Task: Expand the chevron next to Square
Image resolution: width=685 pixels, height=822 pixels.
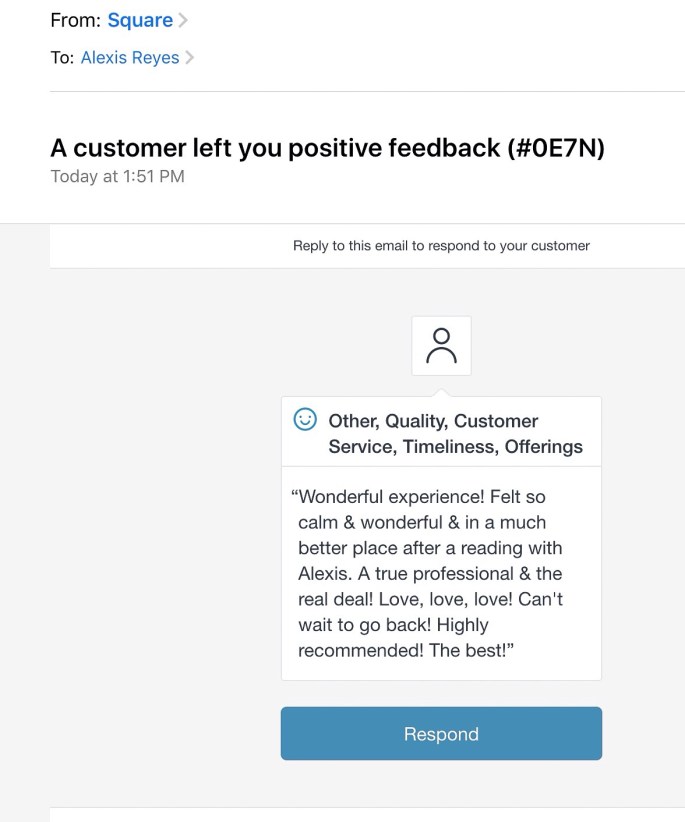Action: [x=184, y=20]
